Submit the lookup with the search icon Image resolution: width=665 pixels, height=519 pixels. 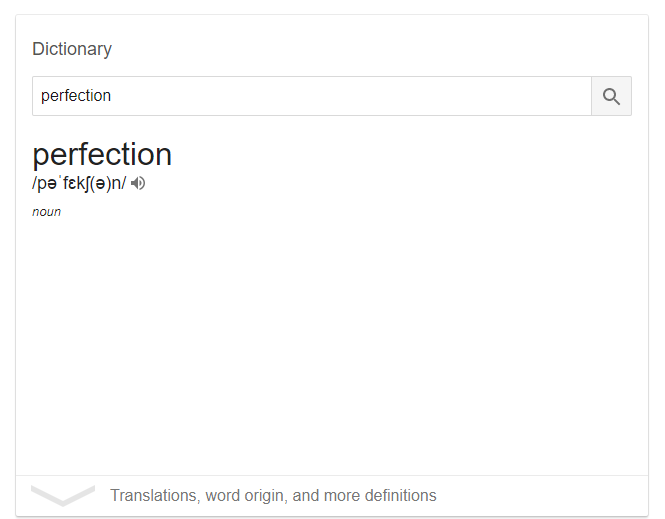click(611, 96)
